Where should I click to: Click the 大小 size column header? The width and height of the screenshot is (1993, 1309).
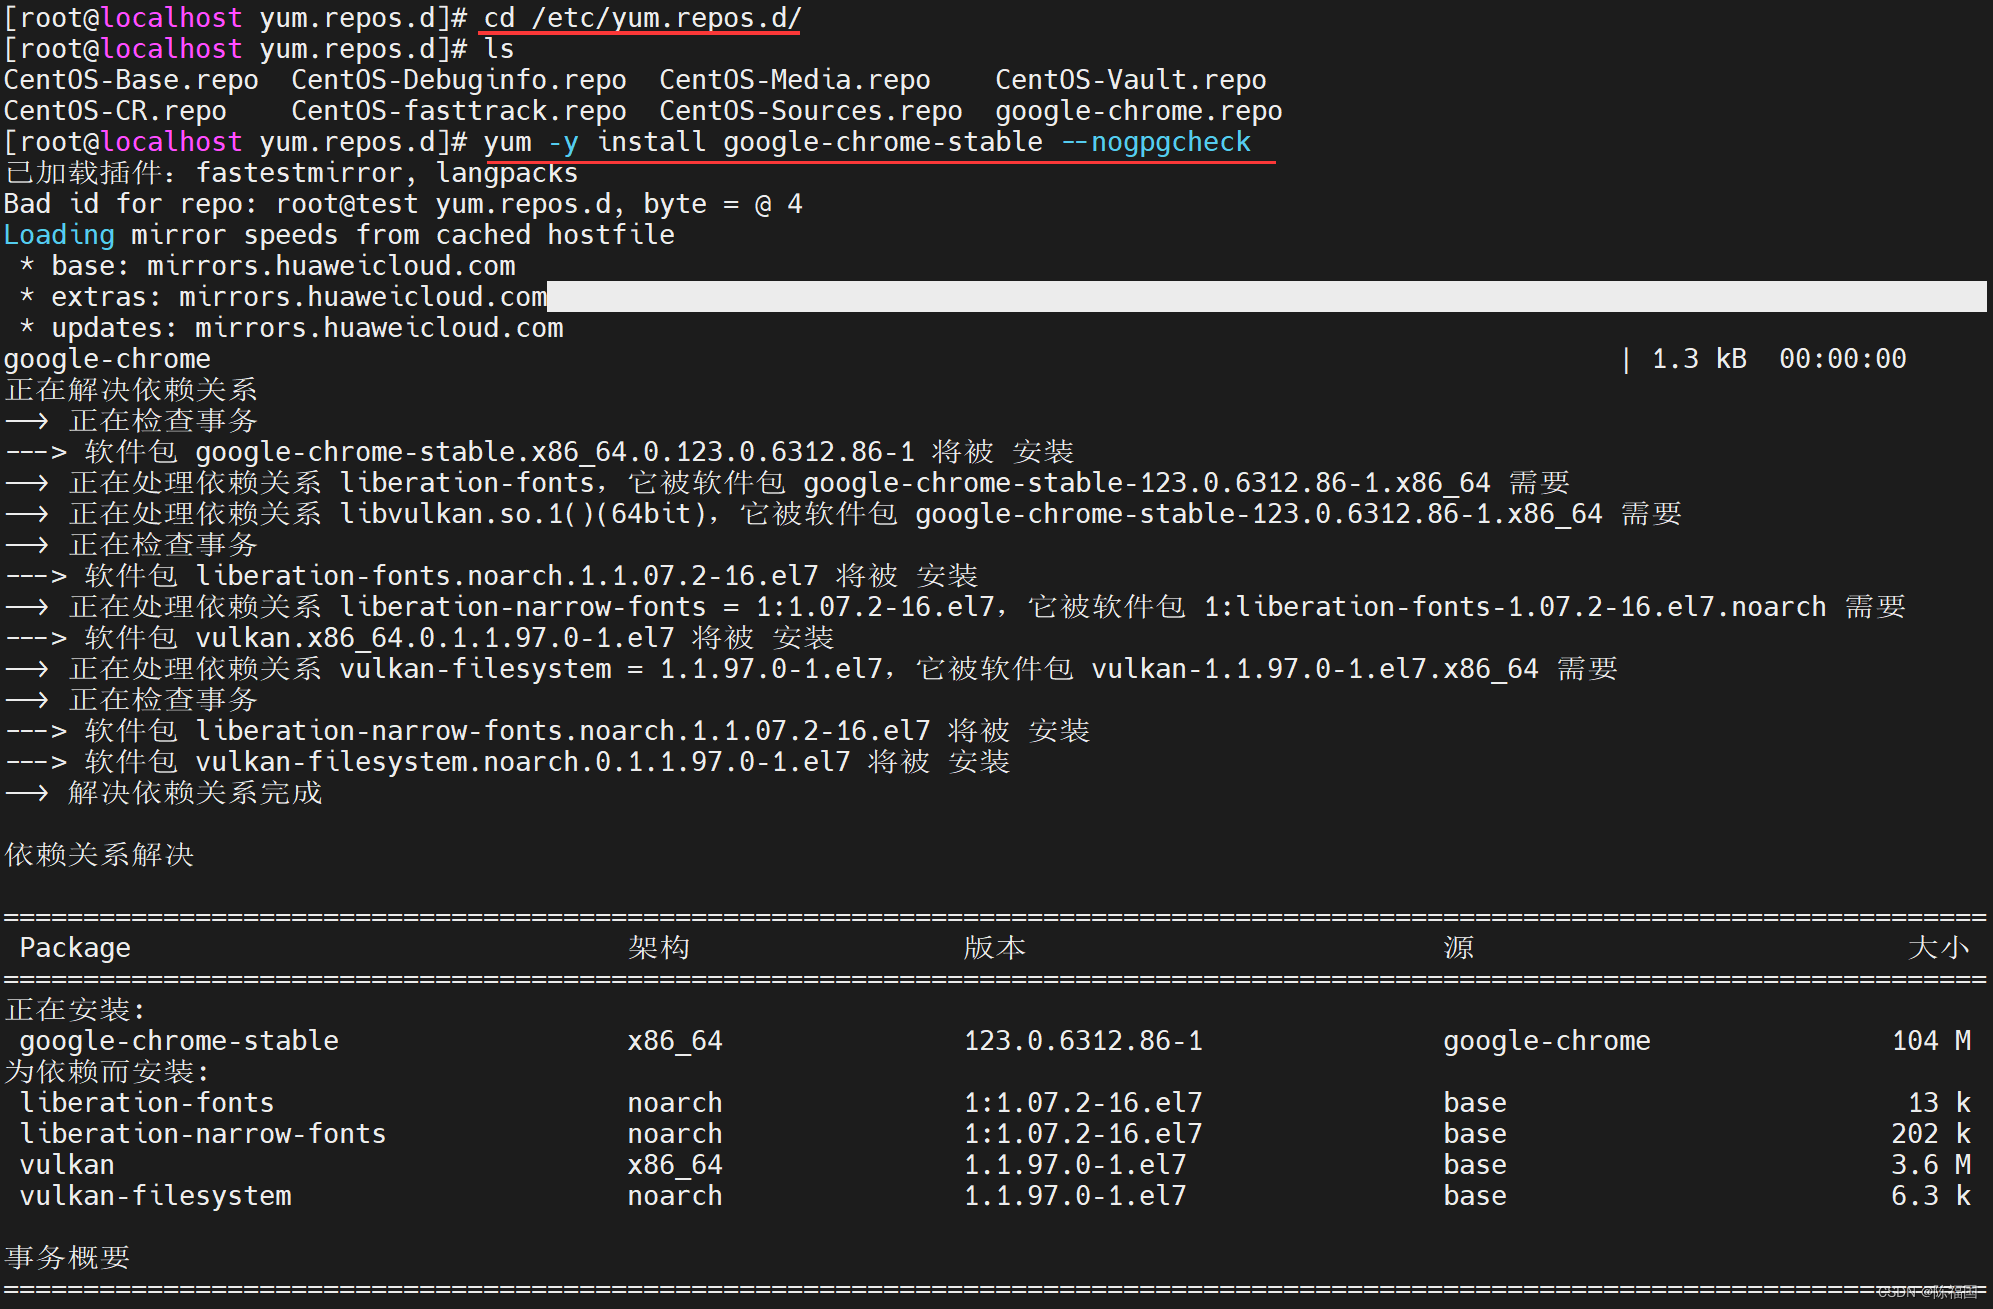coord(1938,948)
